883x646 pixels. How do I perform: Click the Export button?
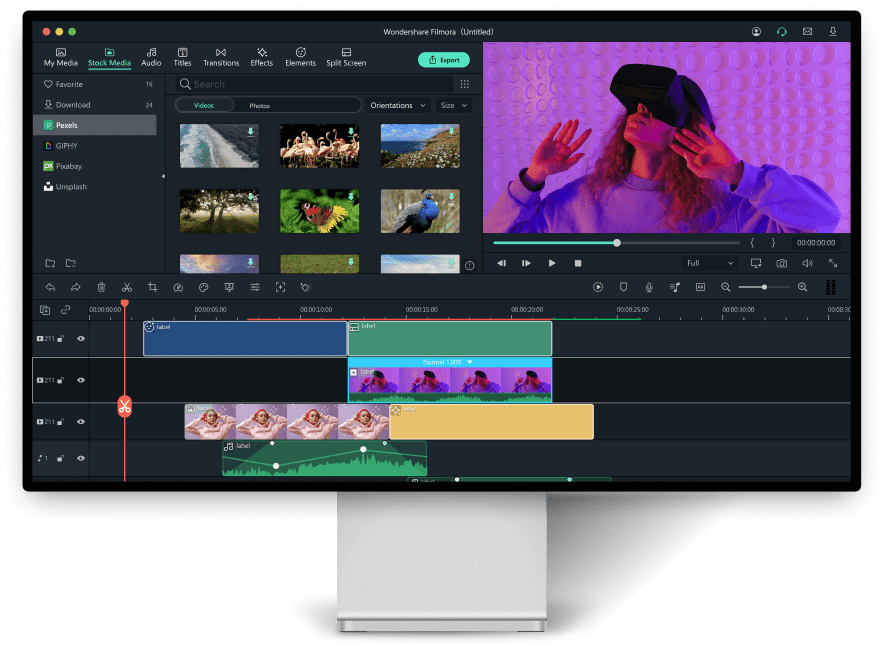point(443,60)
